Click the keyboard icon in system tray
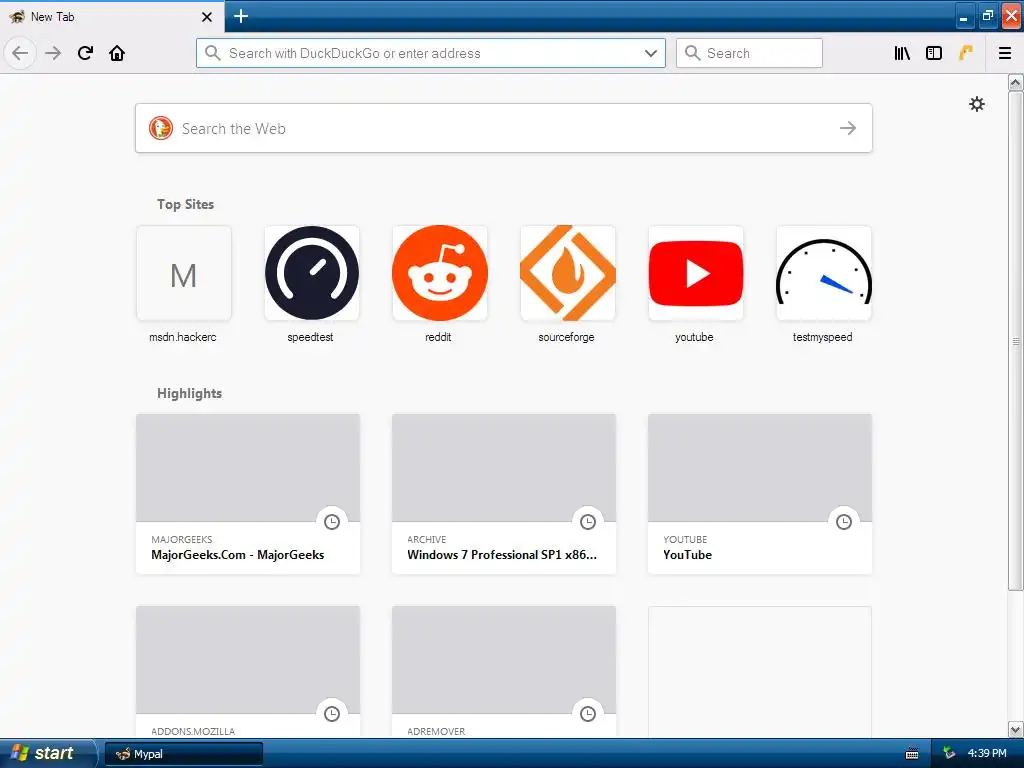 pos(912,754)
